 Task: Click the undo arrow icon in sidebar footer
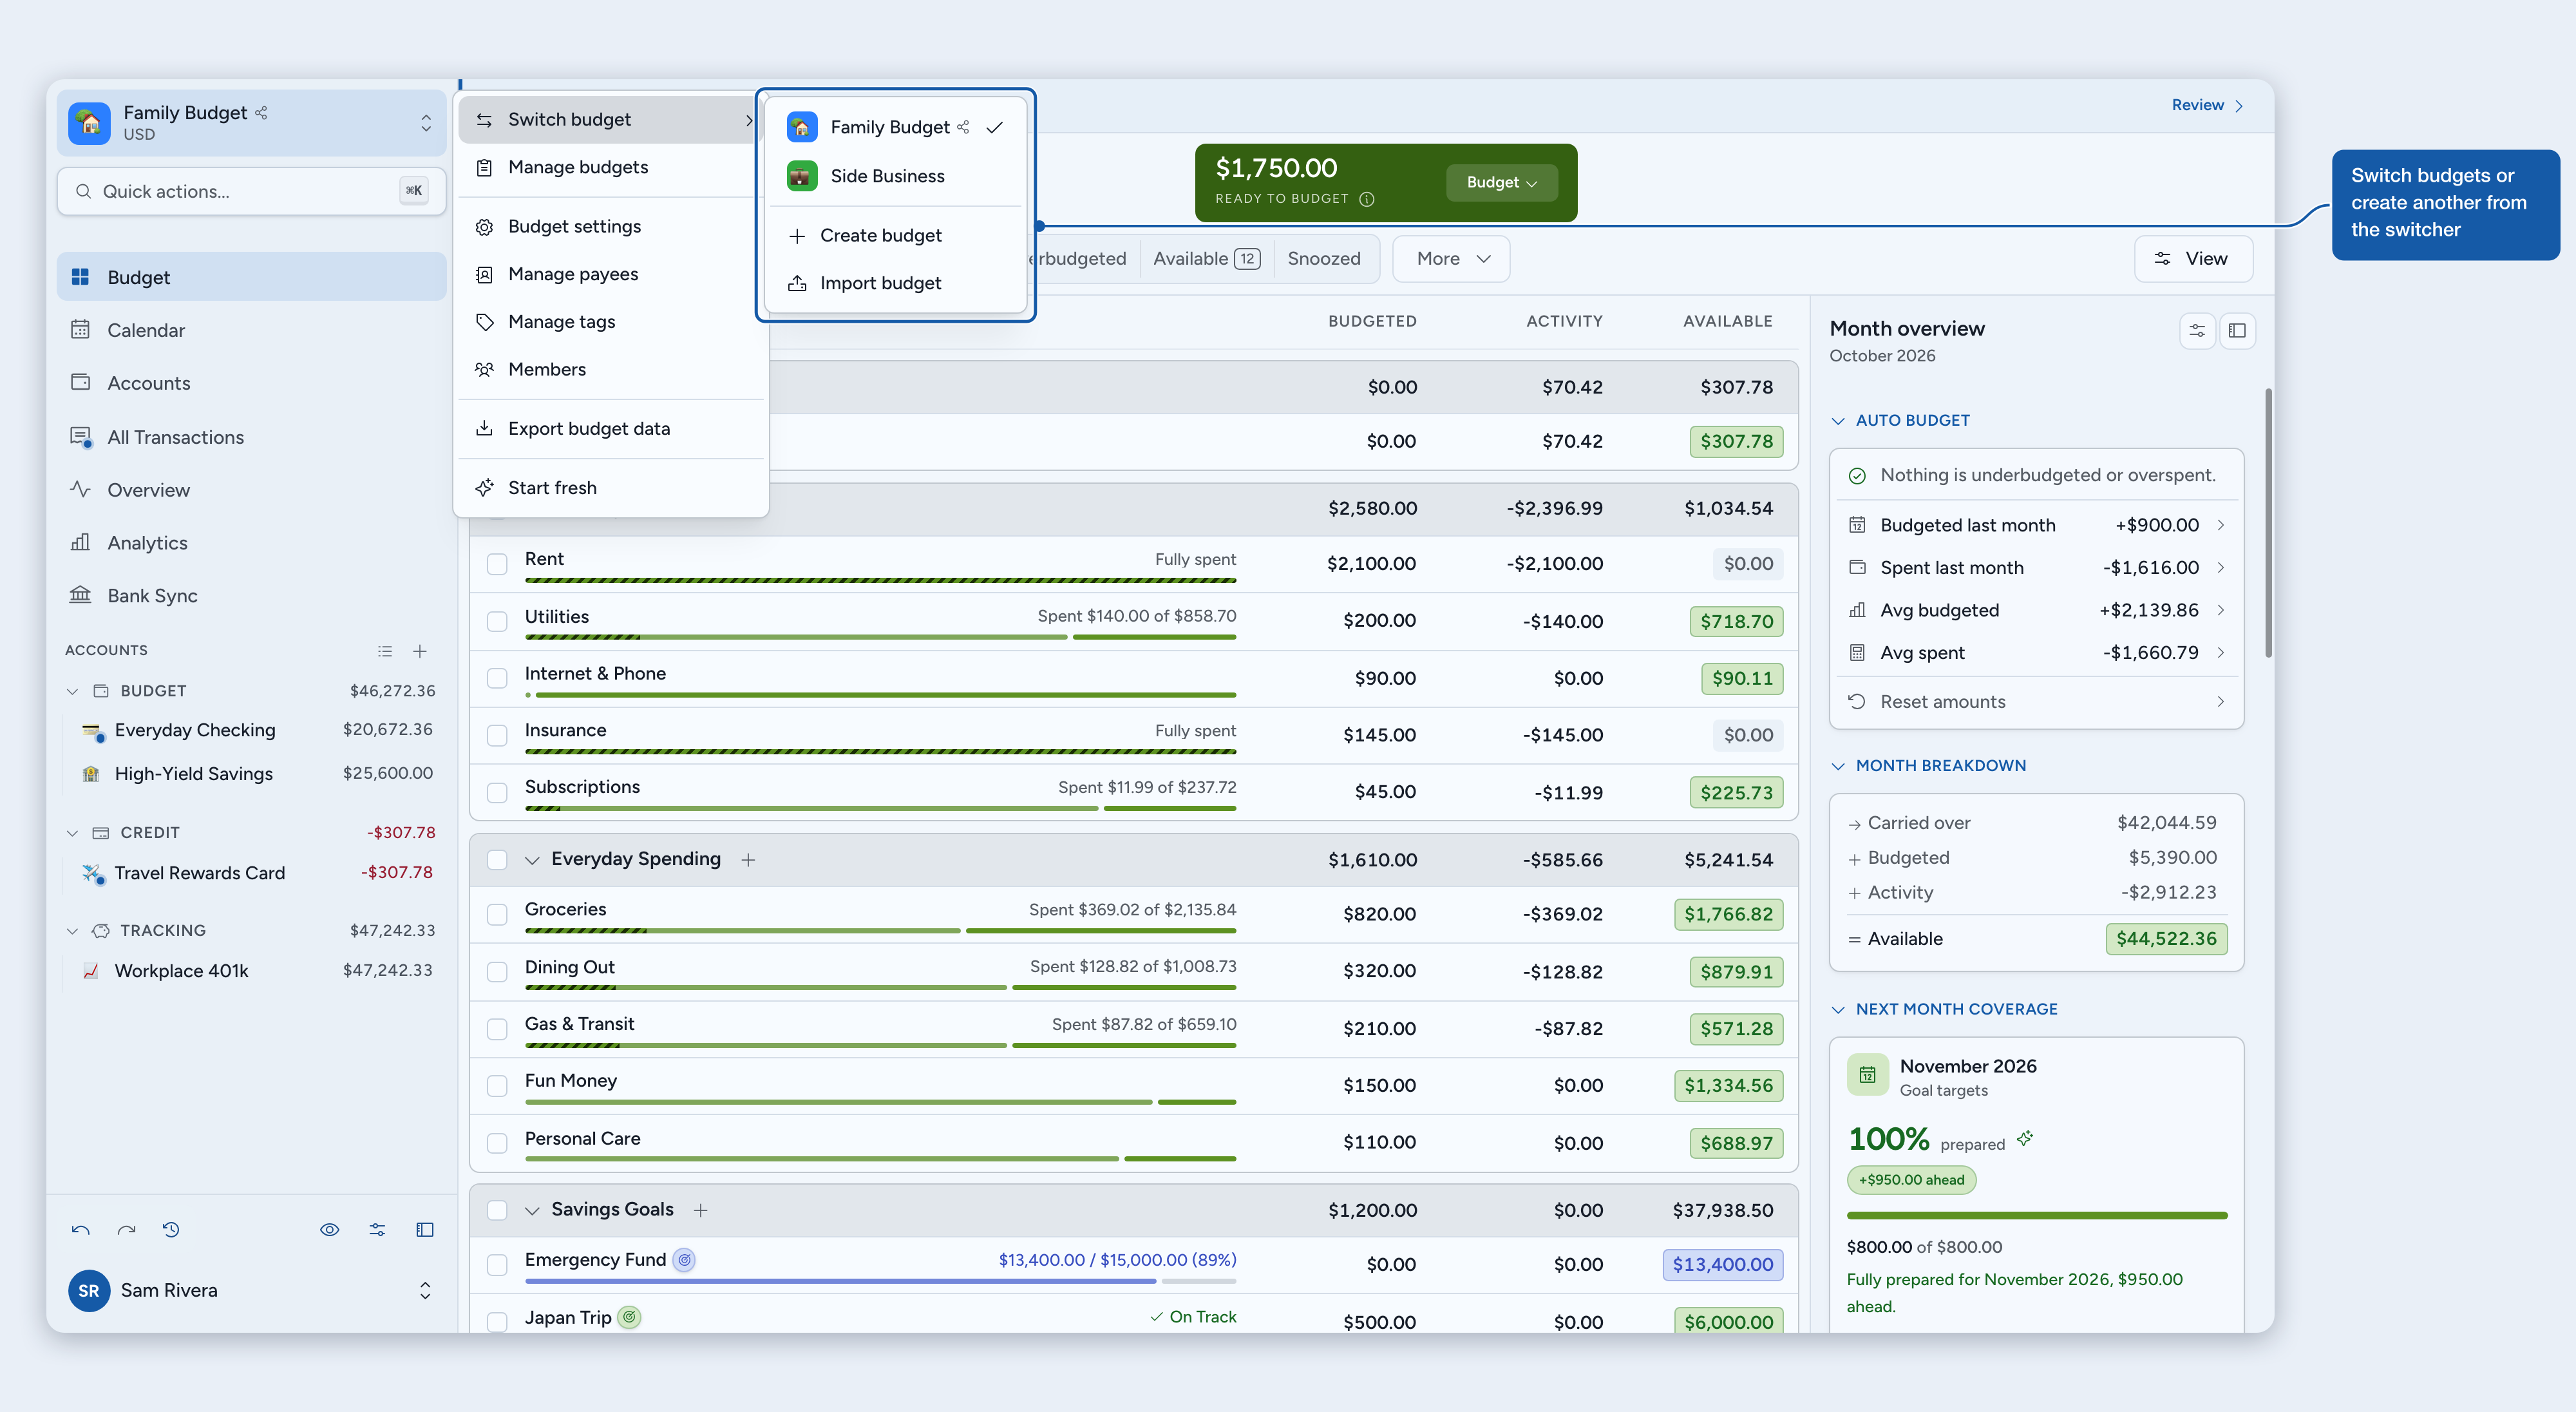tap(81, 1230)
